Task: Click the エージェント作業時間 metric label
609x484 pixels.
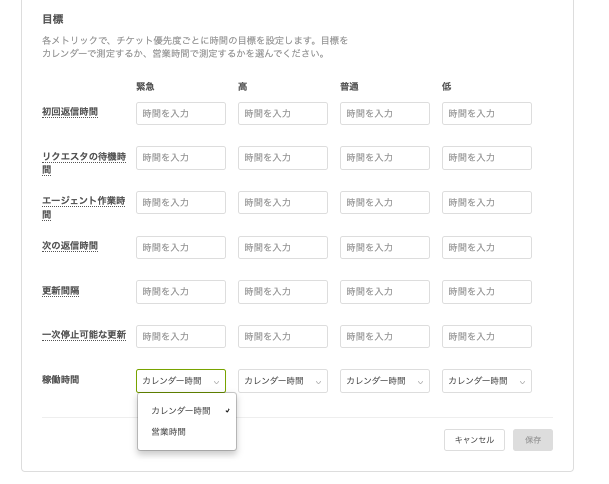Action: click(x=84, y=207)
